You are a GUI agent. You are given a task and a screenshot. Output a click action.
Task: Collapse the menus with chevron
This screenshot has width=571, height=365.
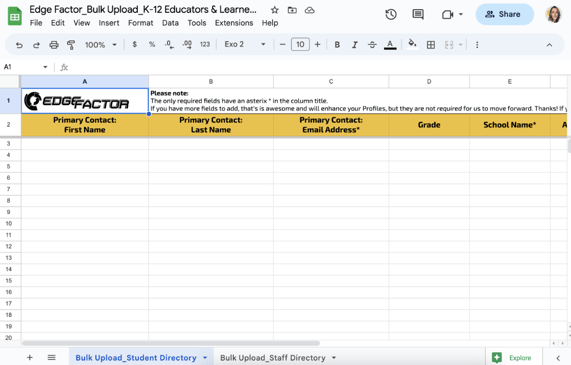(549, 45)
